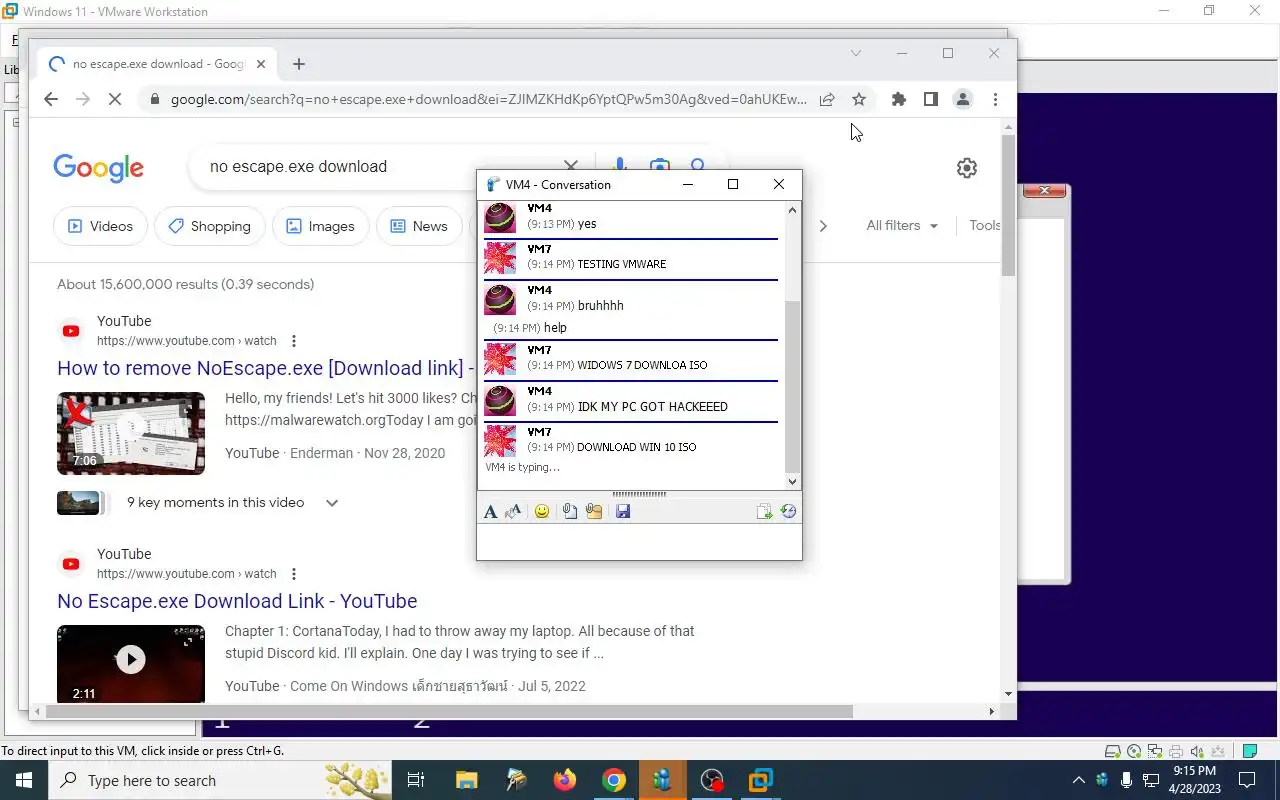1280x800 pixels.
Task: Toggle Chrome side panel icon
Action: tap(931, 99)
